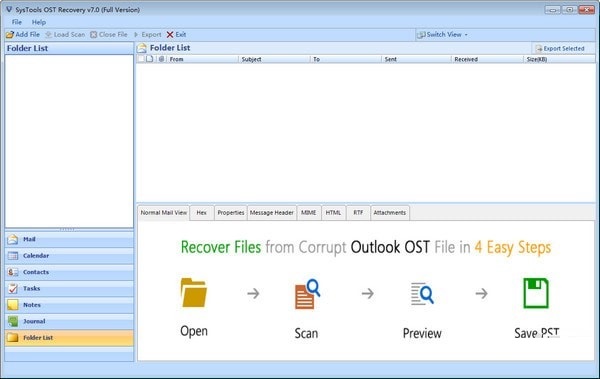The image size is (600, 379).
Task: Open the Calendar section in sidebar
Action: [69, 256]
